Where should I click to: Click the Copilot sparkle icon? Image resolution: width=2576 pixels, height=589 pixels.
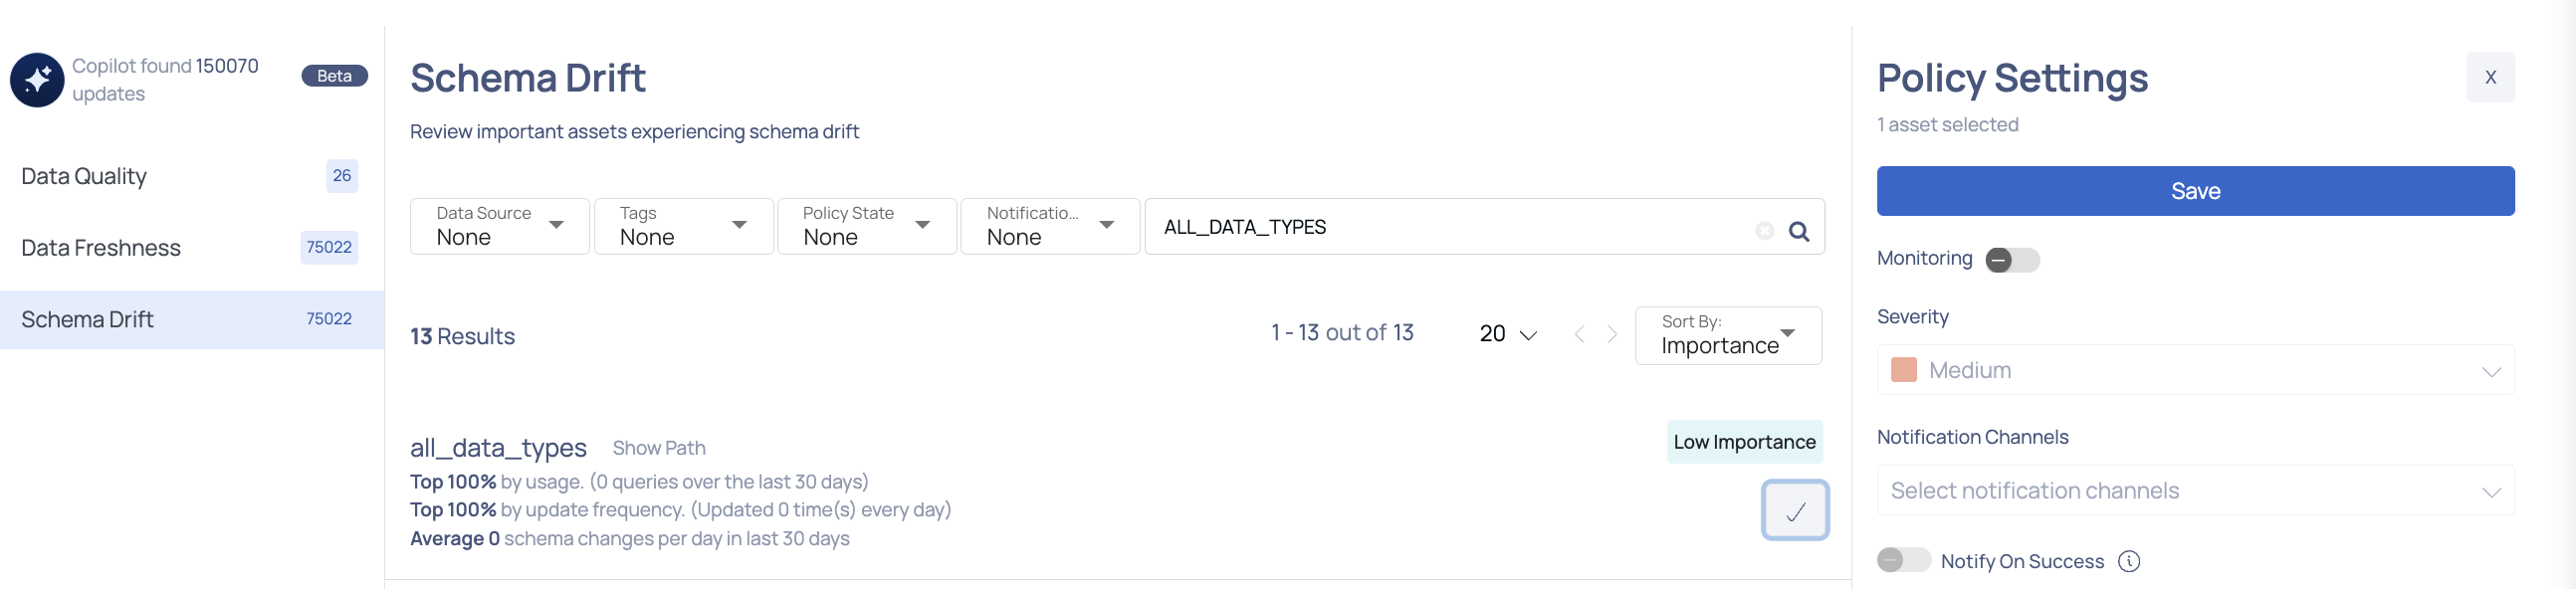37,79
